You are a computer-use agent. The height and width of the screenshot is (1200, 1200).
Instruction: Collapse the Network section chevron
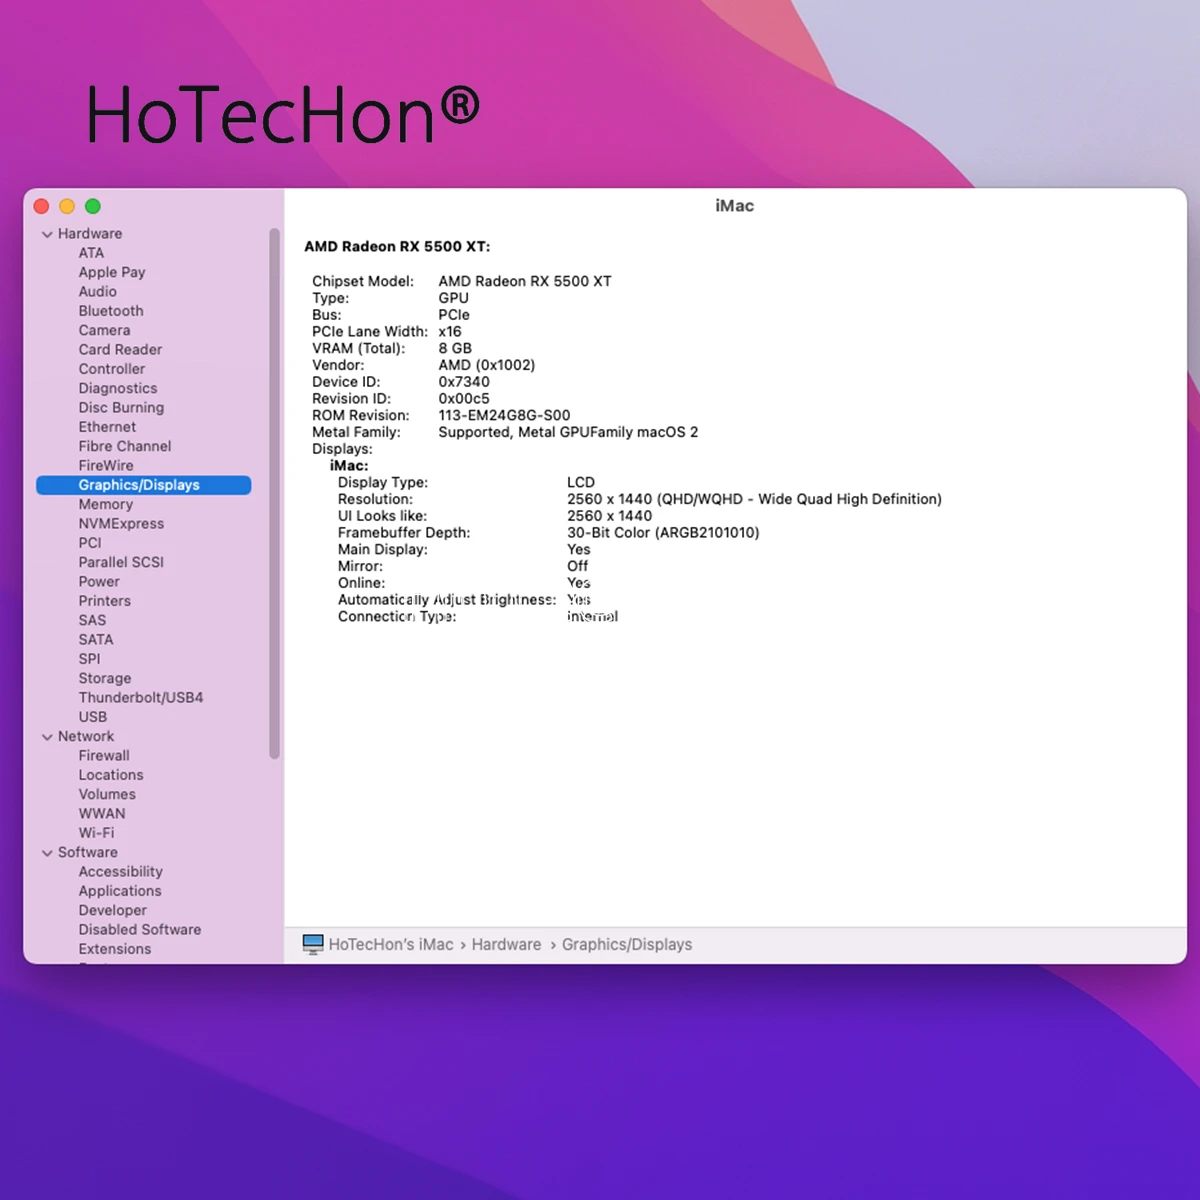click(x=47, y=737)
